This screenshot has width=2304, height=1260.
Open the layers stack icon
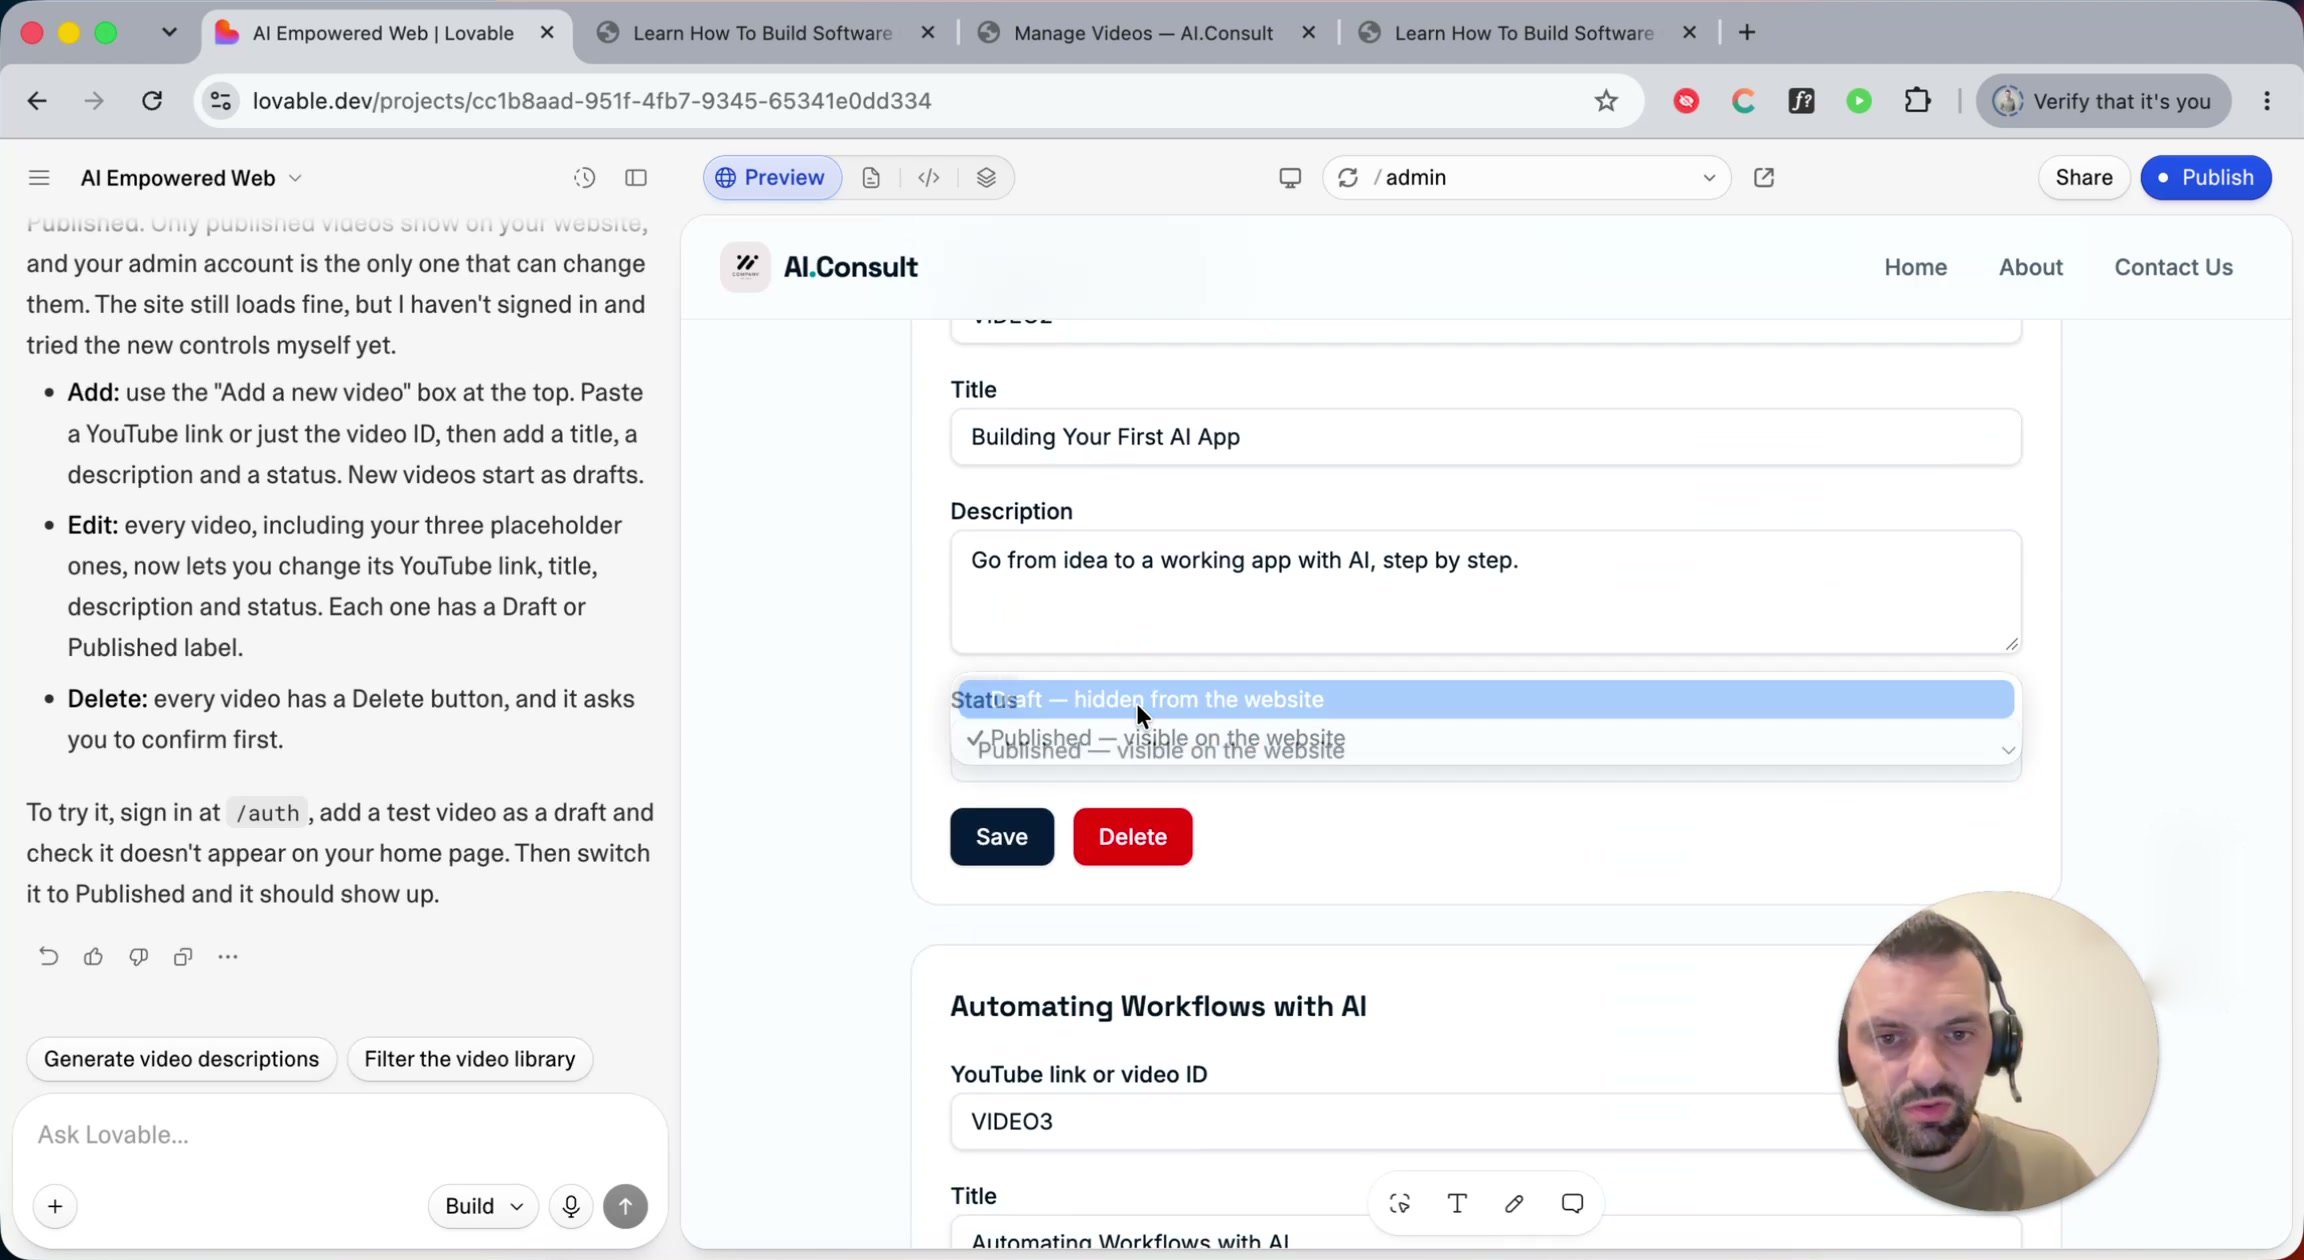click(x=986, y=178)
